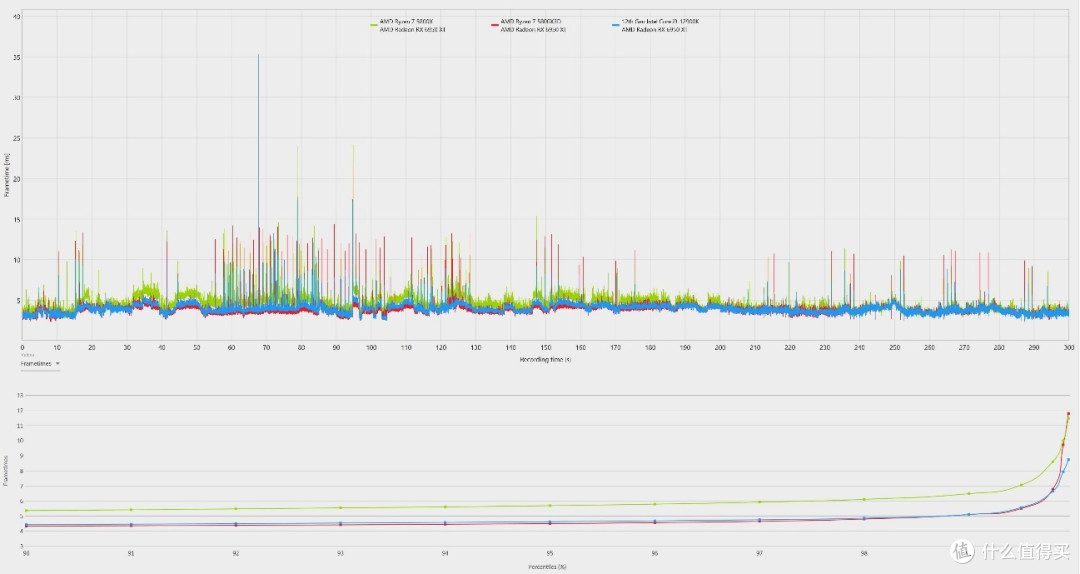
Task: Open the Frametimes metric dropdown
Action: coord(40,364)
